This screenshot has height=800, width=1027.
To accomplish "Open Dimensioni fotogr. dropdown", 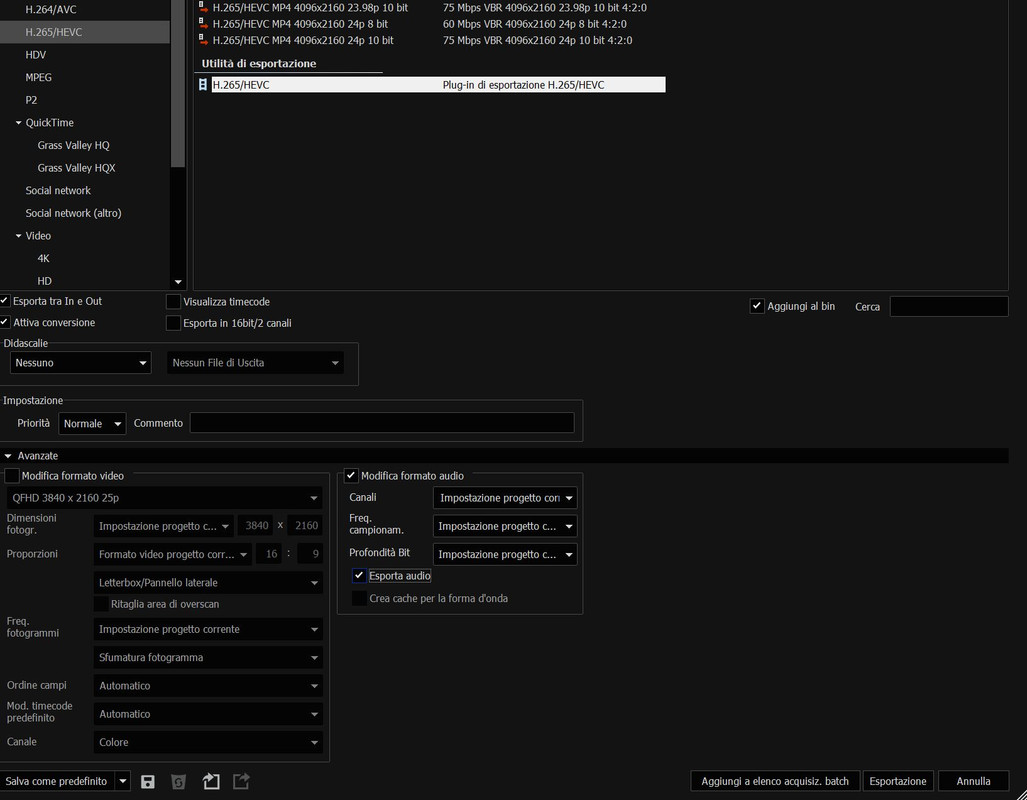I will (163, 526).
